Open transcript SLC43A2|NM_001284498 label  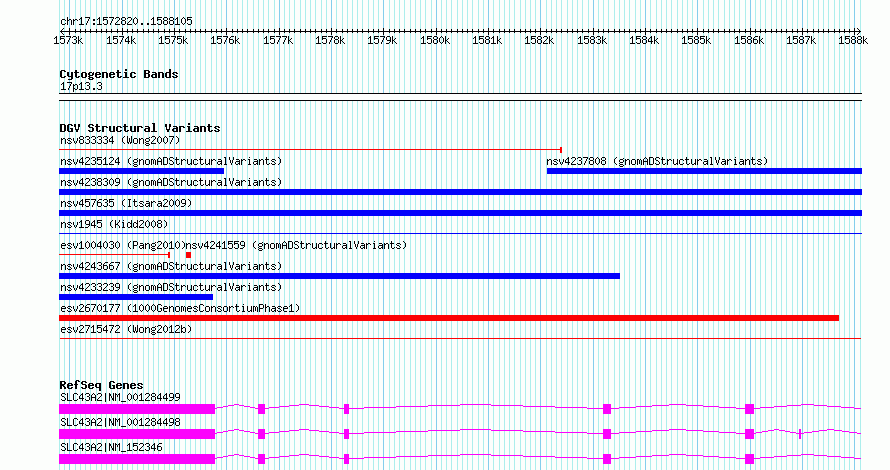point(120,422)
